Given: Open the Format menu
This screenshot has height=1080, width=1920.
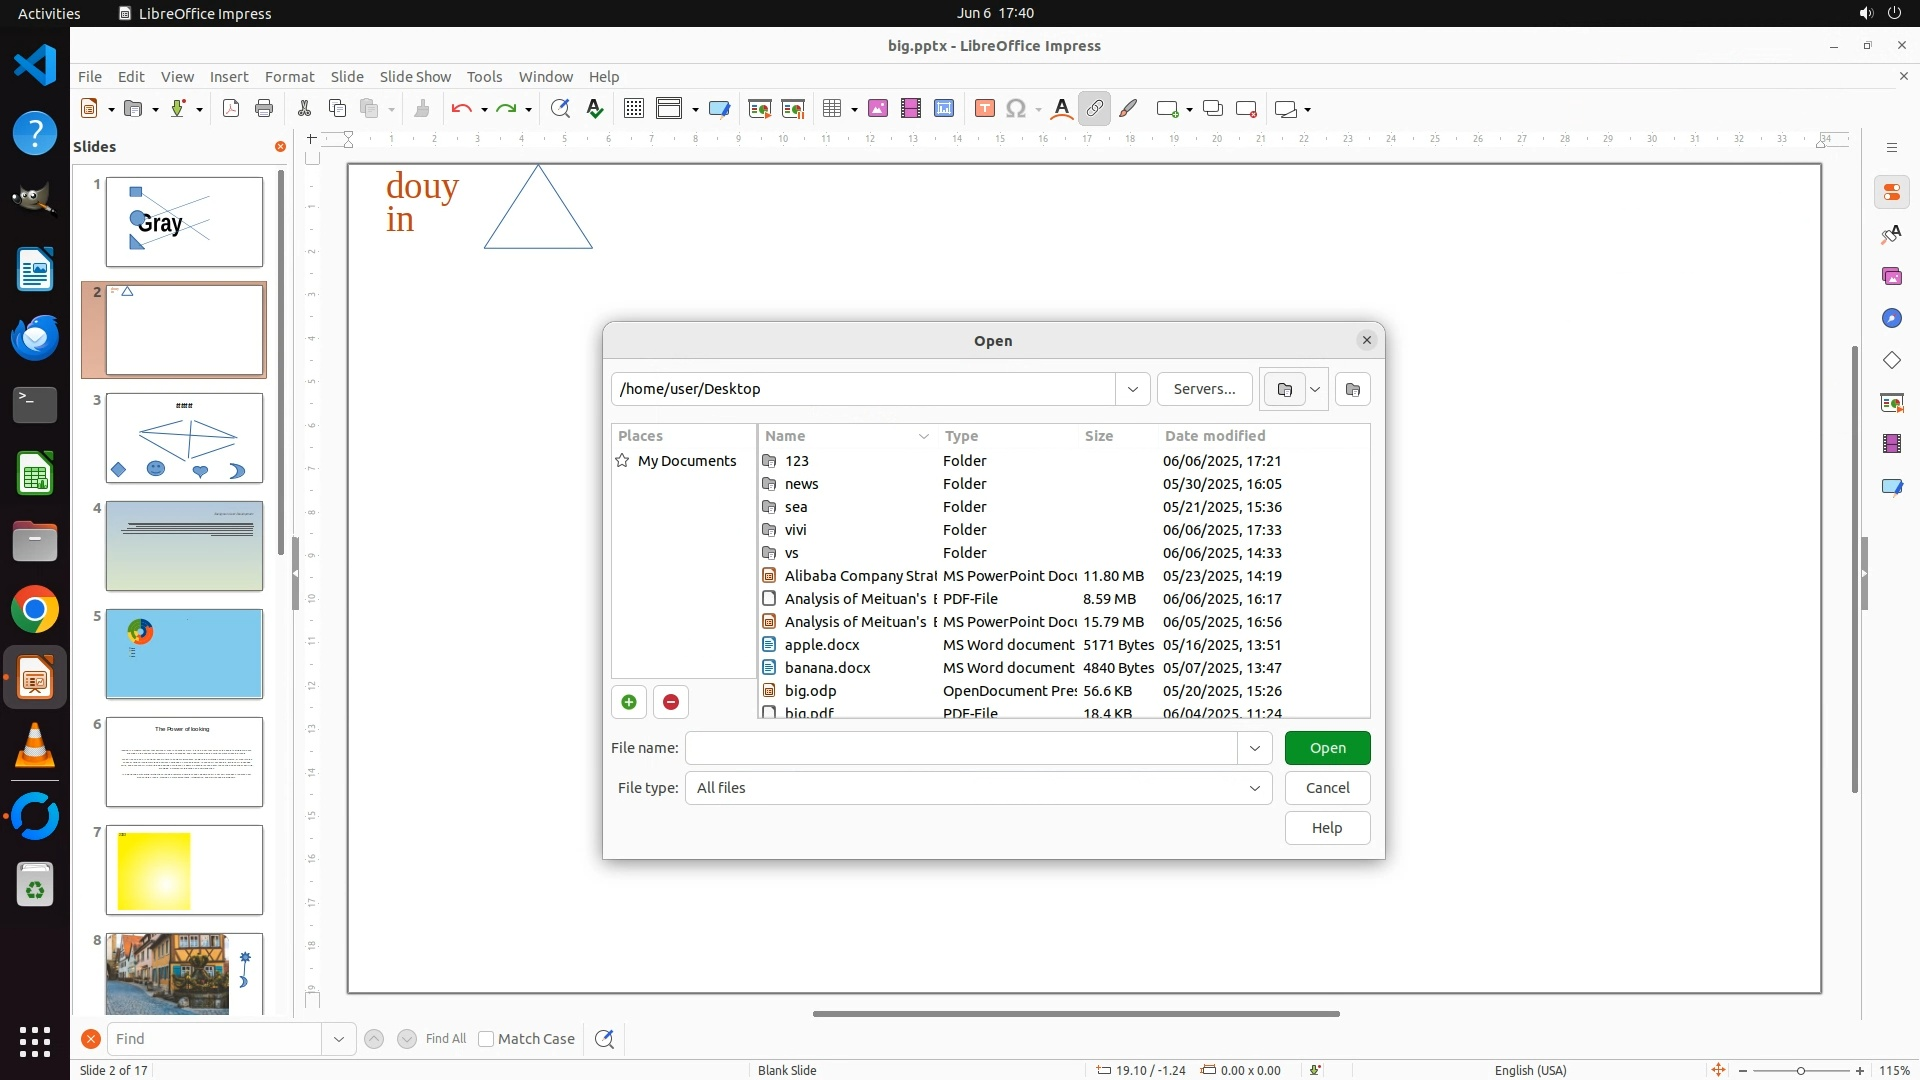Looking at the screenshot, I should (x=289, y=77).
